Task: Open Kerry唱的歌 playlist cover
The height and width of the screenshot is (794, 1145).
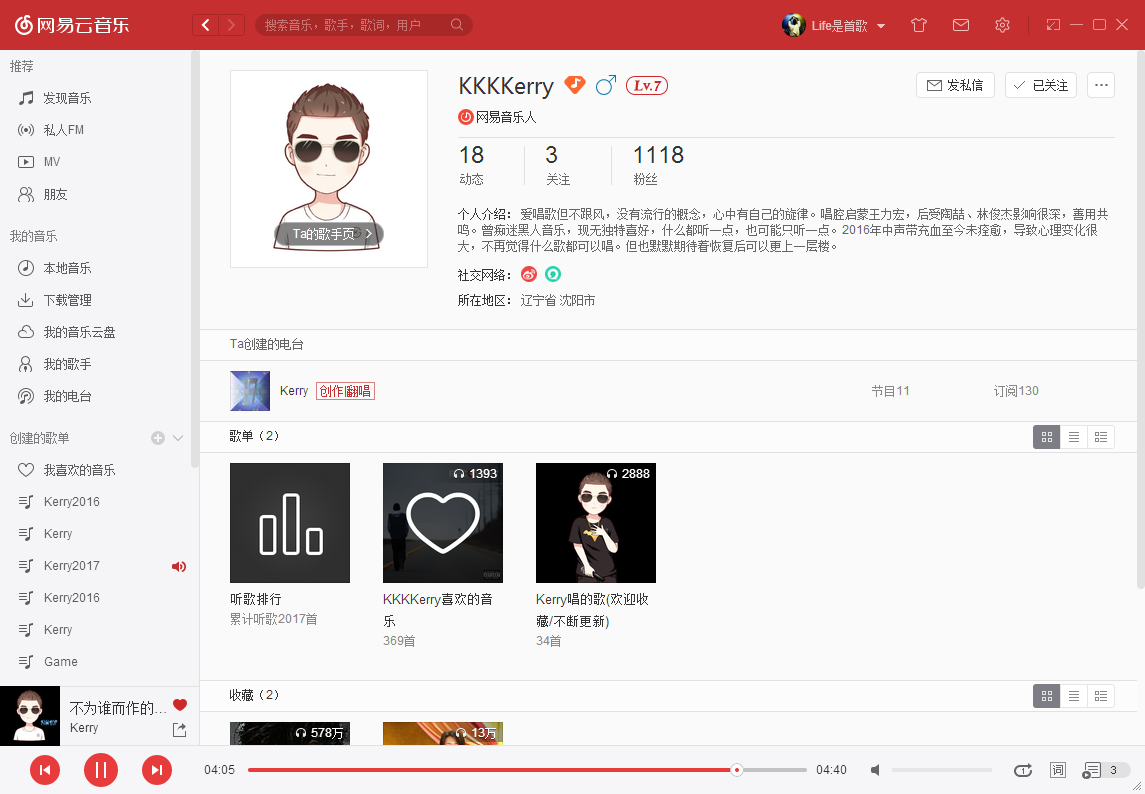Action: pyautogui.click(x=596, y=523)
